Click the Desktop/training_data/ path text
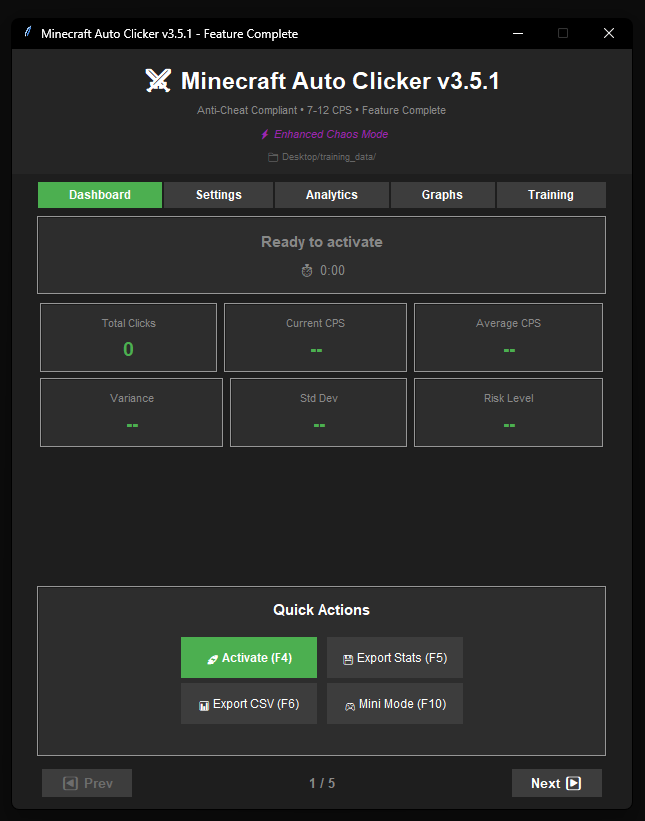Image resolution: width=645 pixels, height=821 pixels. coord(329,157)
